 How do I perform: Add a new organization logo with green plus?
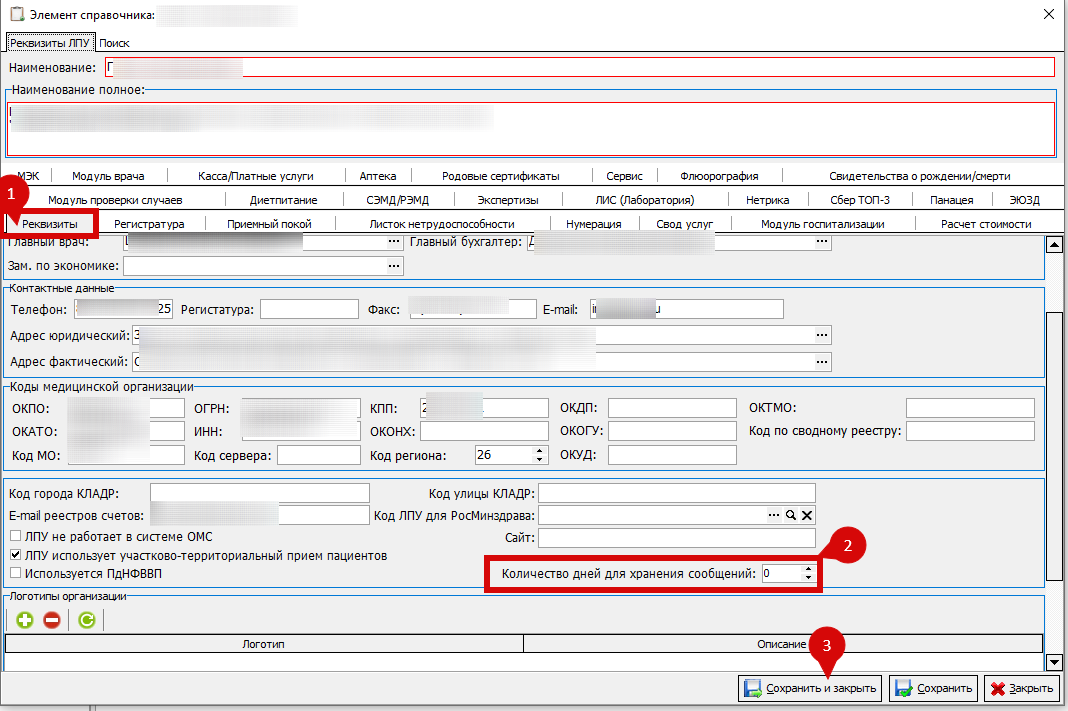tap(25, 620)
